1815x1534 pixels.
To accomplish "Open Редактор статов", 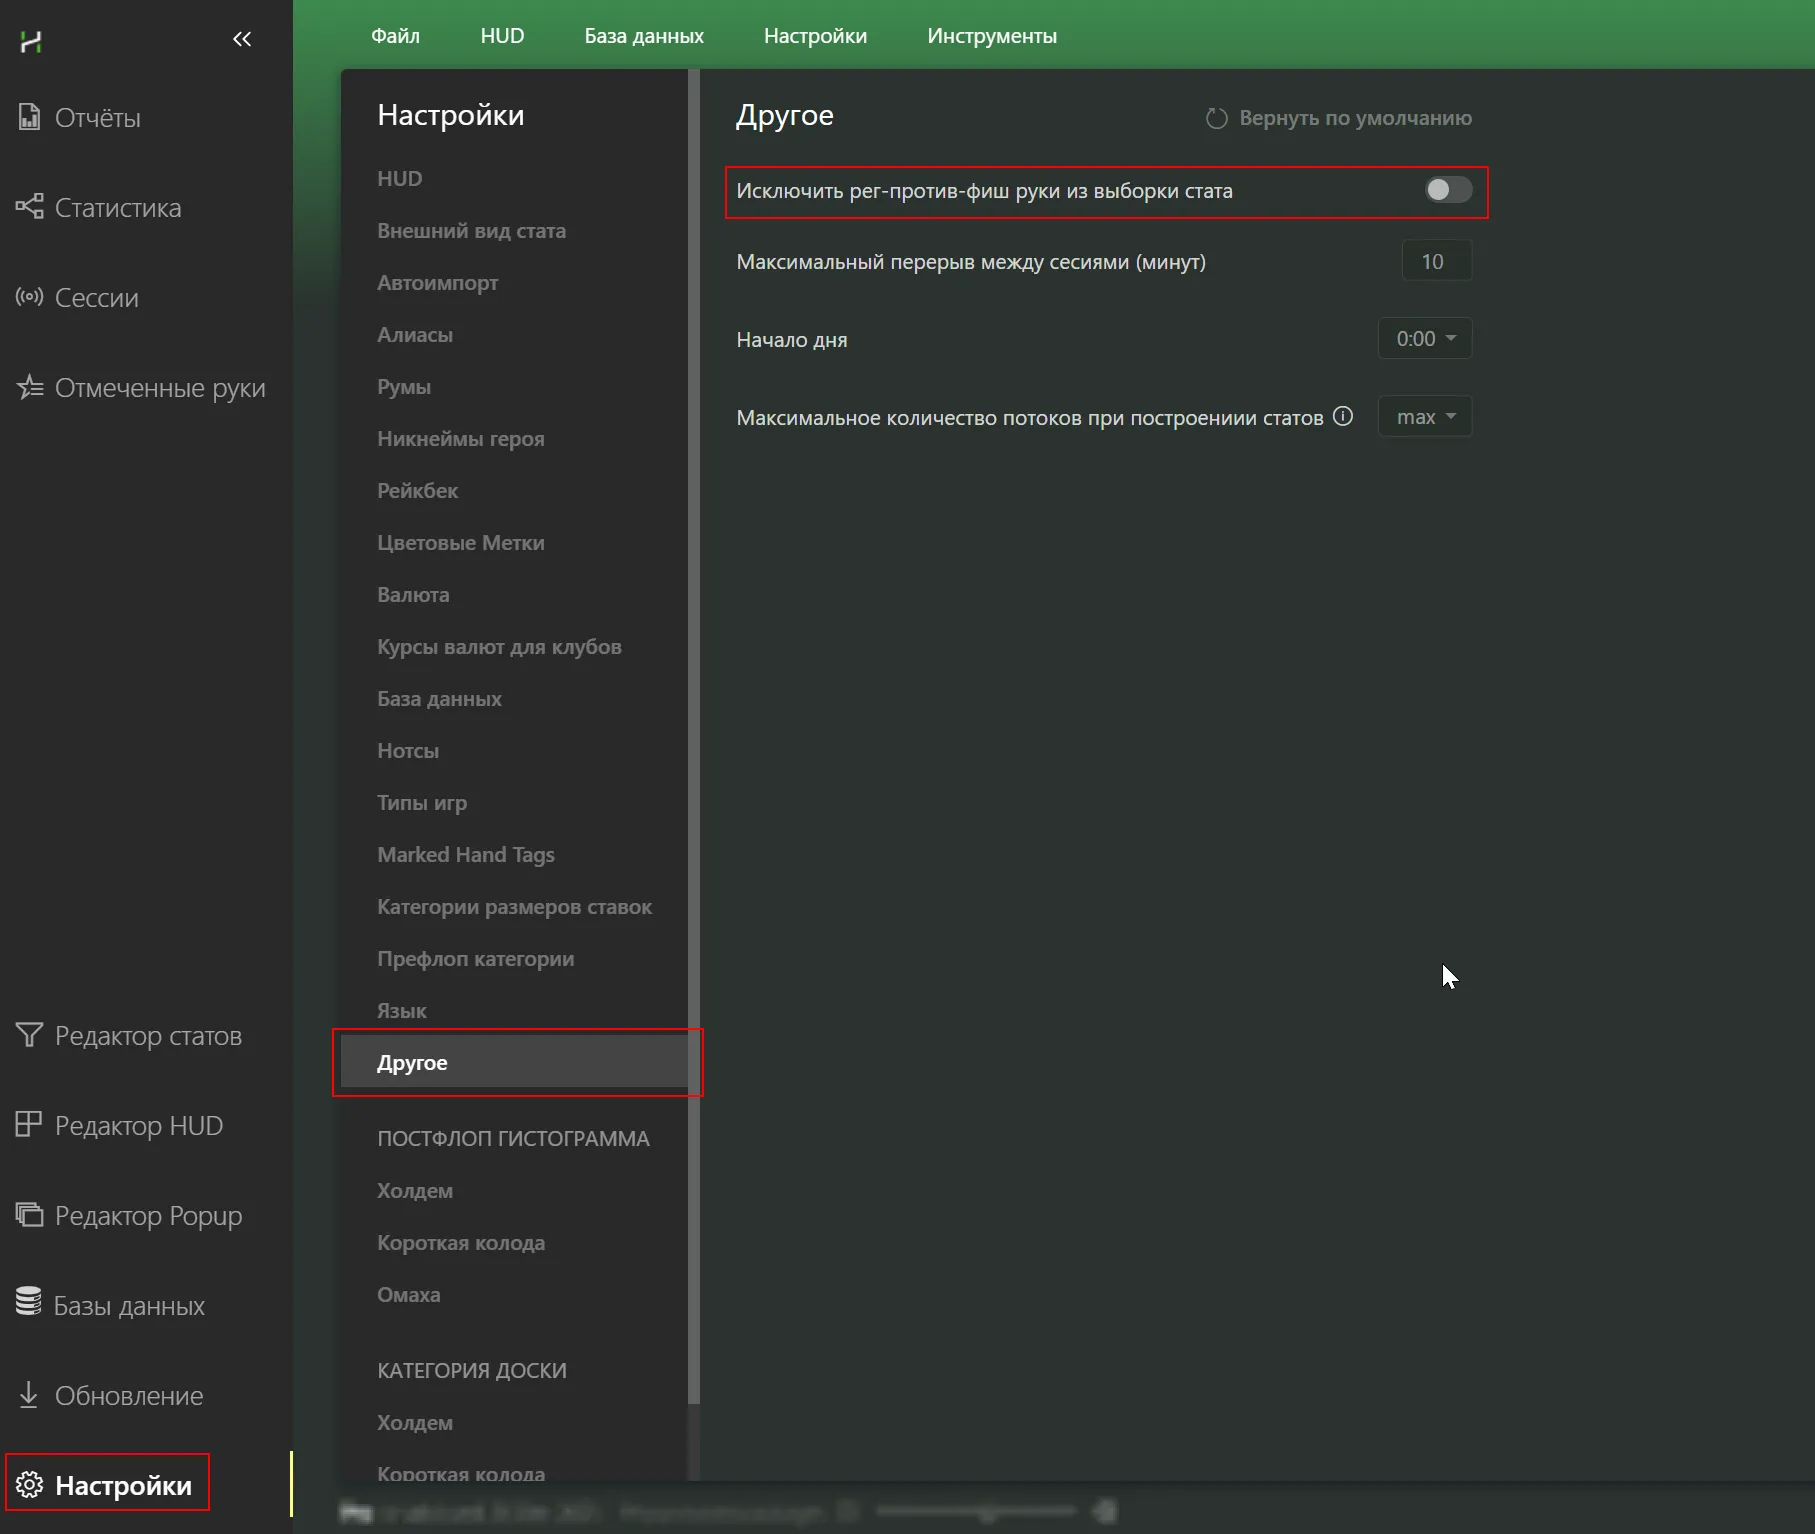I will (x=148, y=1036).
